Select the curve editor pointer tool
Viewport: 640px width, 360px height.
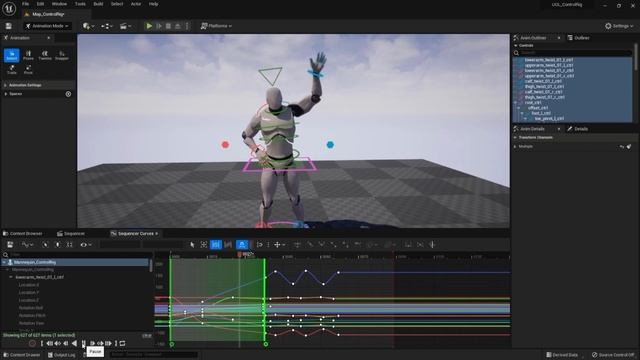point(192,244)
